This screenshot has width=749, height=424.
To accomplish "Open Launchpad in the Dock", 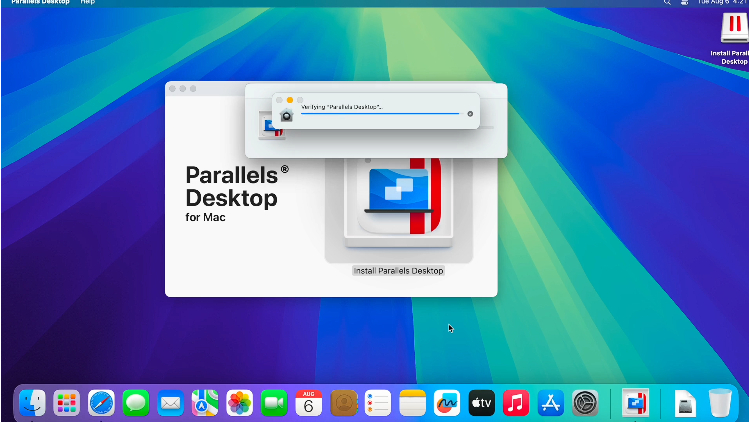I will [67, 403].
